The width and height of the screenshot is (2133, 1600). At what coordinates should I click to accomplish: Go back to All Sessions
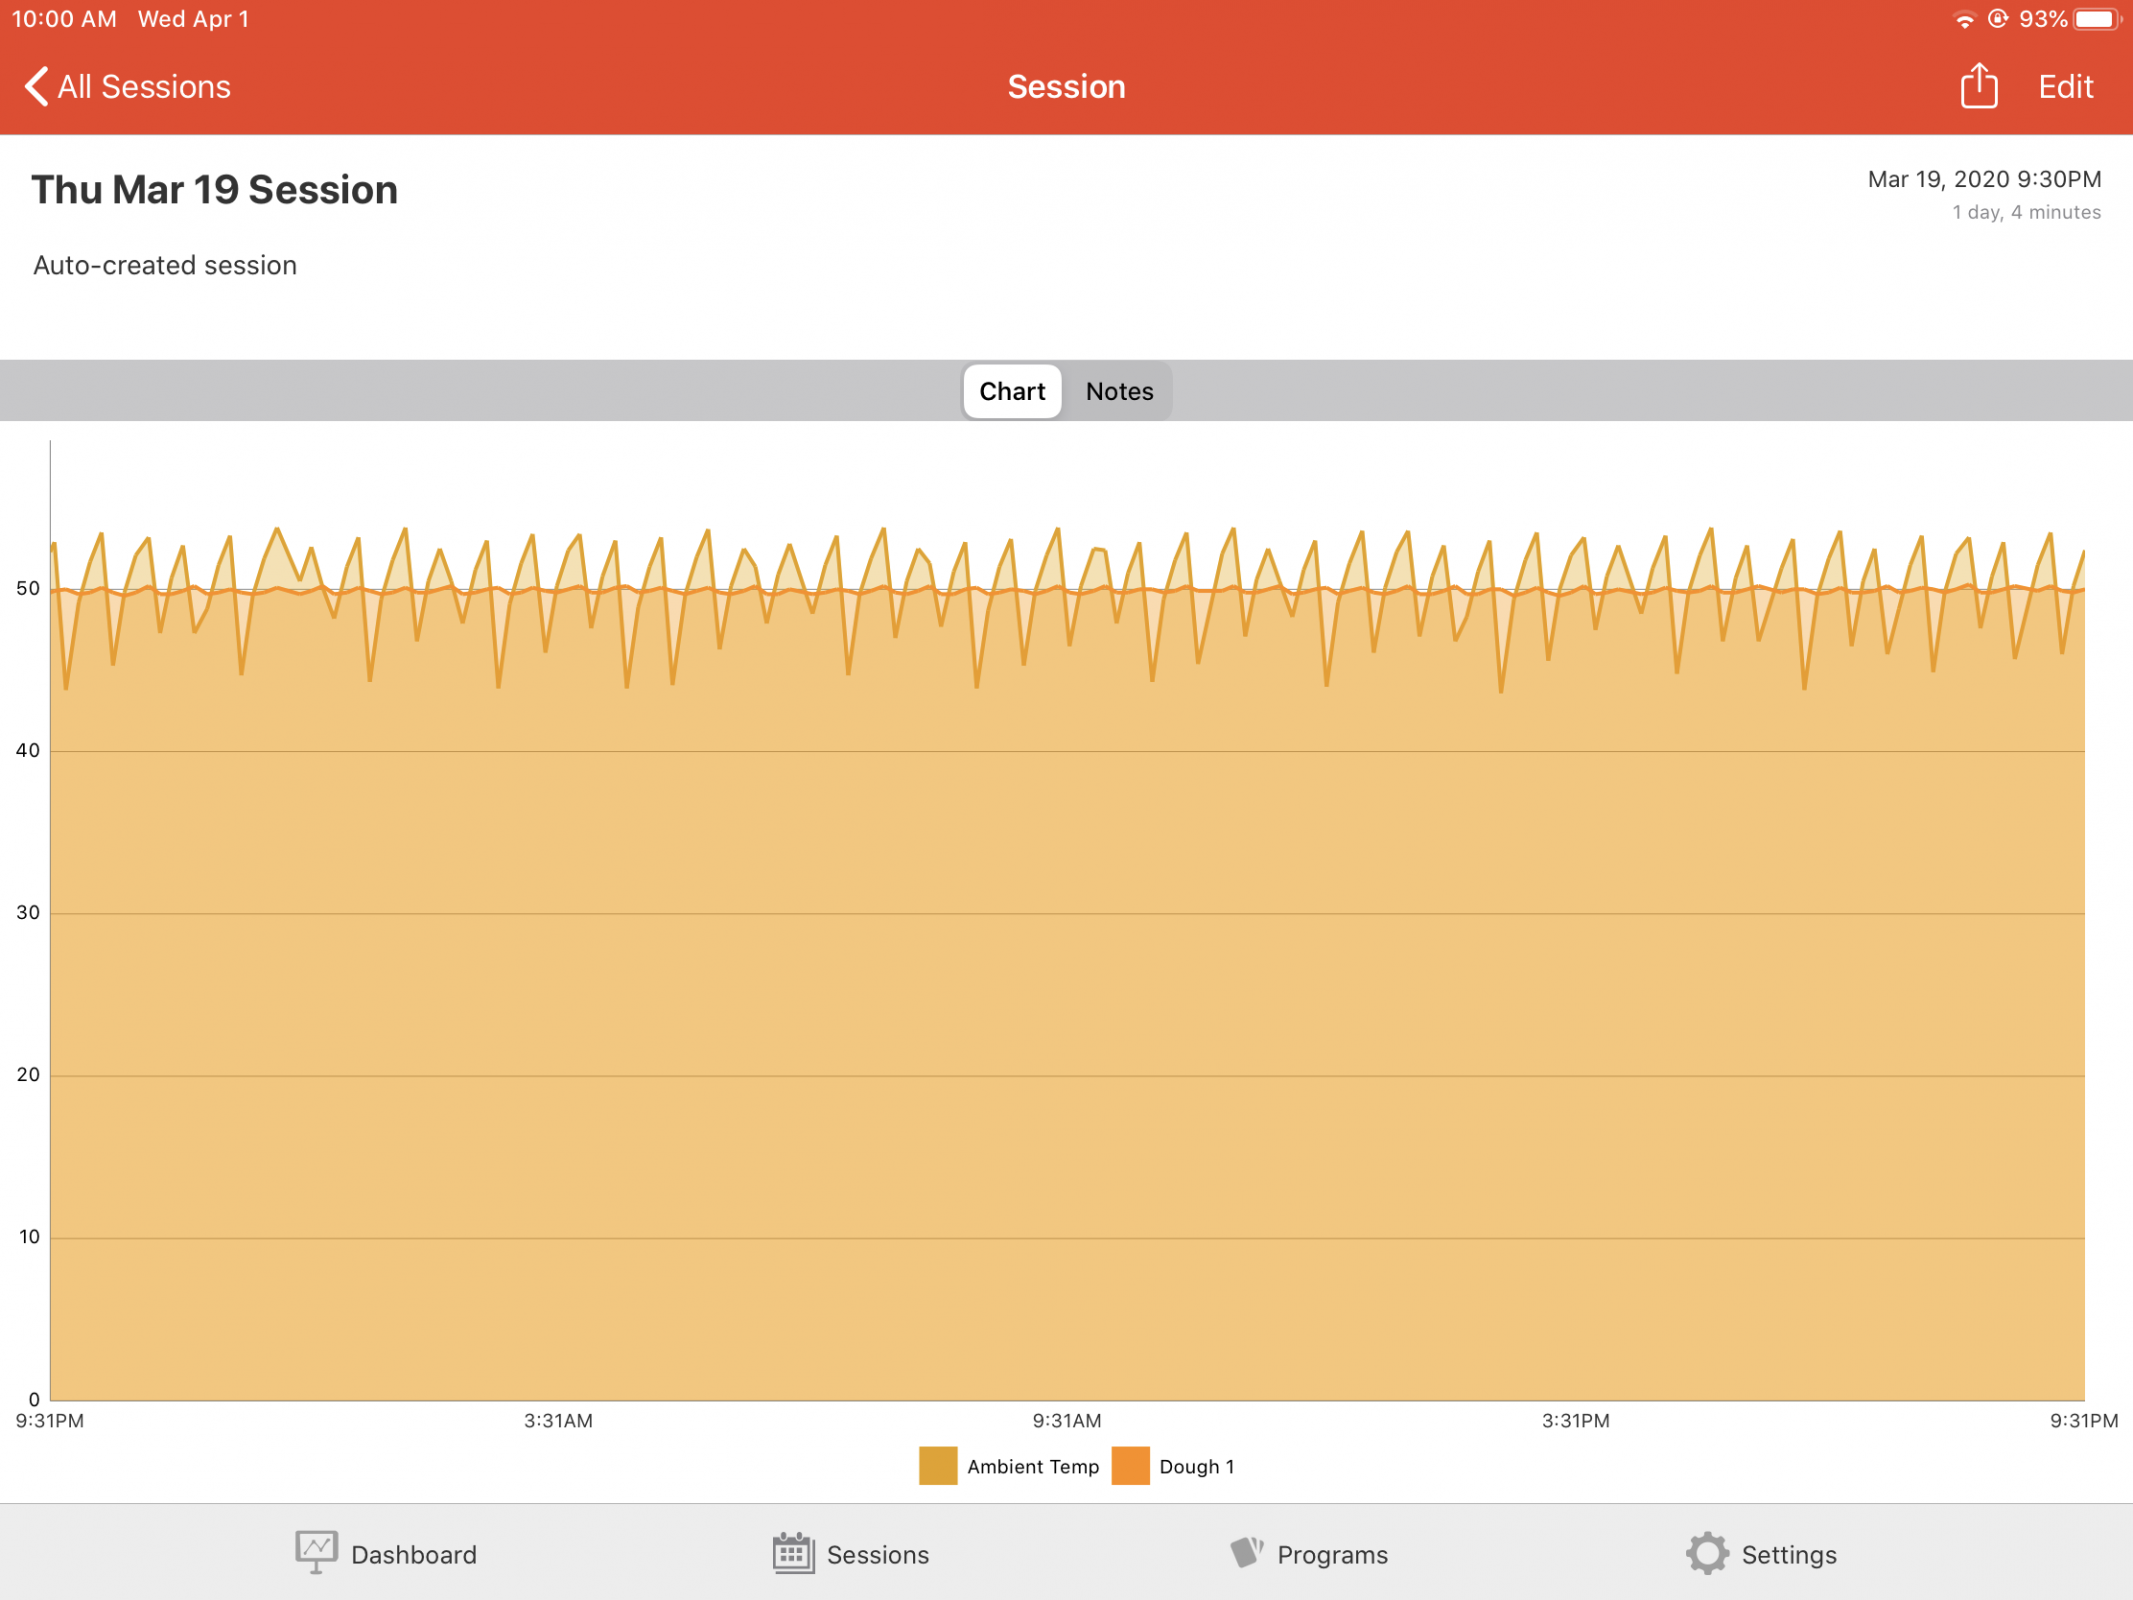[x=144, y=87]
